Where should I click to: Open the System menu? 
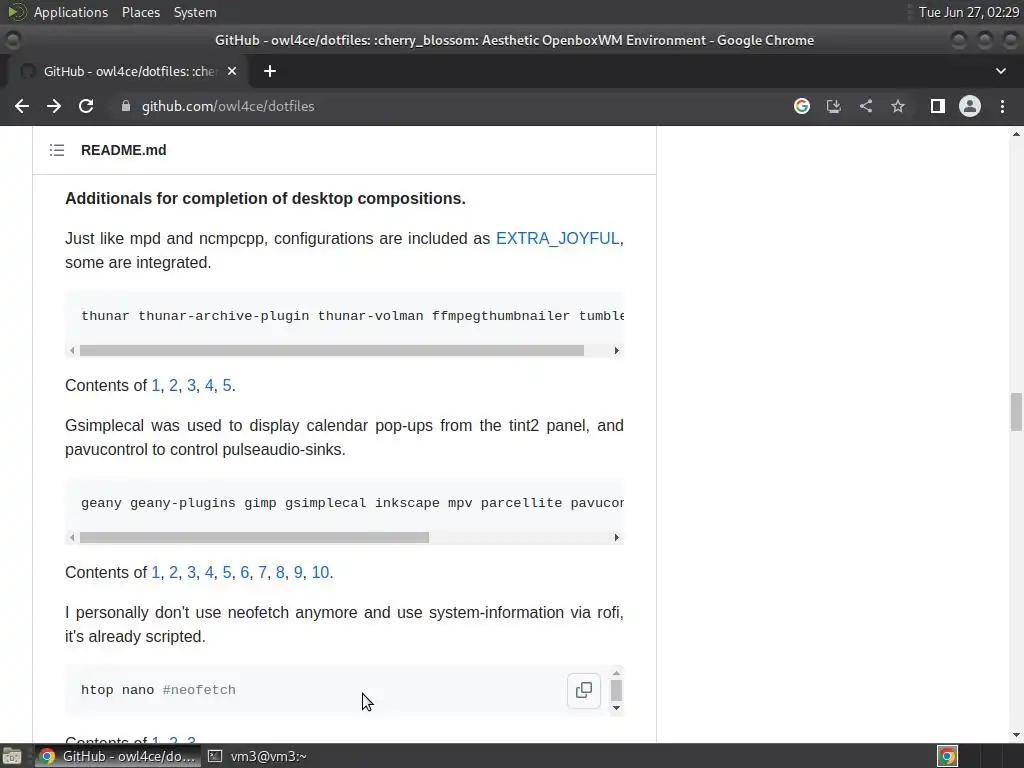tap(195, 12)
